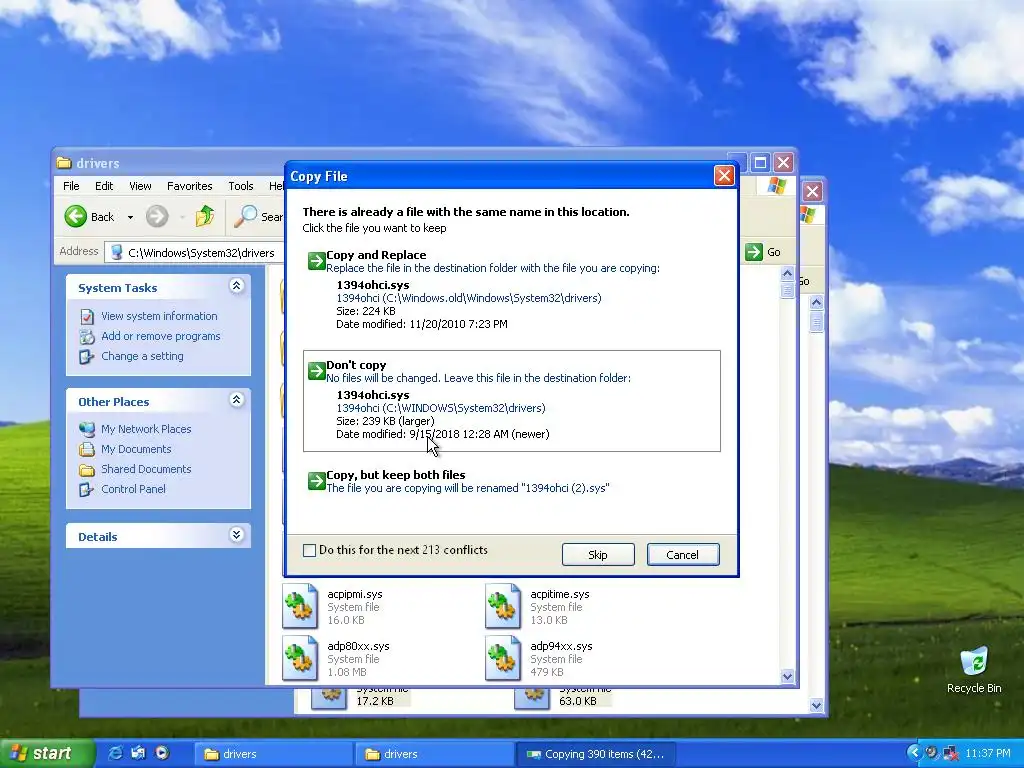Open the Start menu
1024x768 pixels.
point(46,753)
